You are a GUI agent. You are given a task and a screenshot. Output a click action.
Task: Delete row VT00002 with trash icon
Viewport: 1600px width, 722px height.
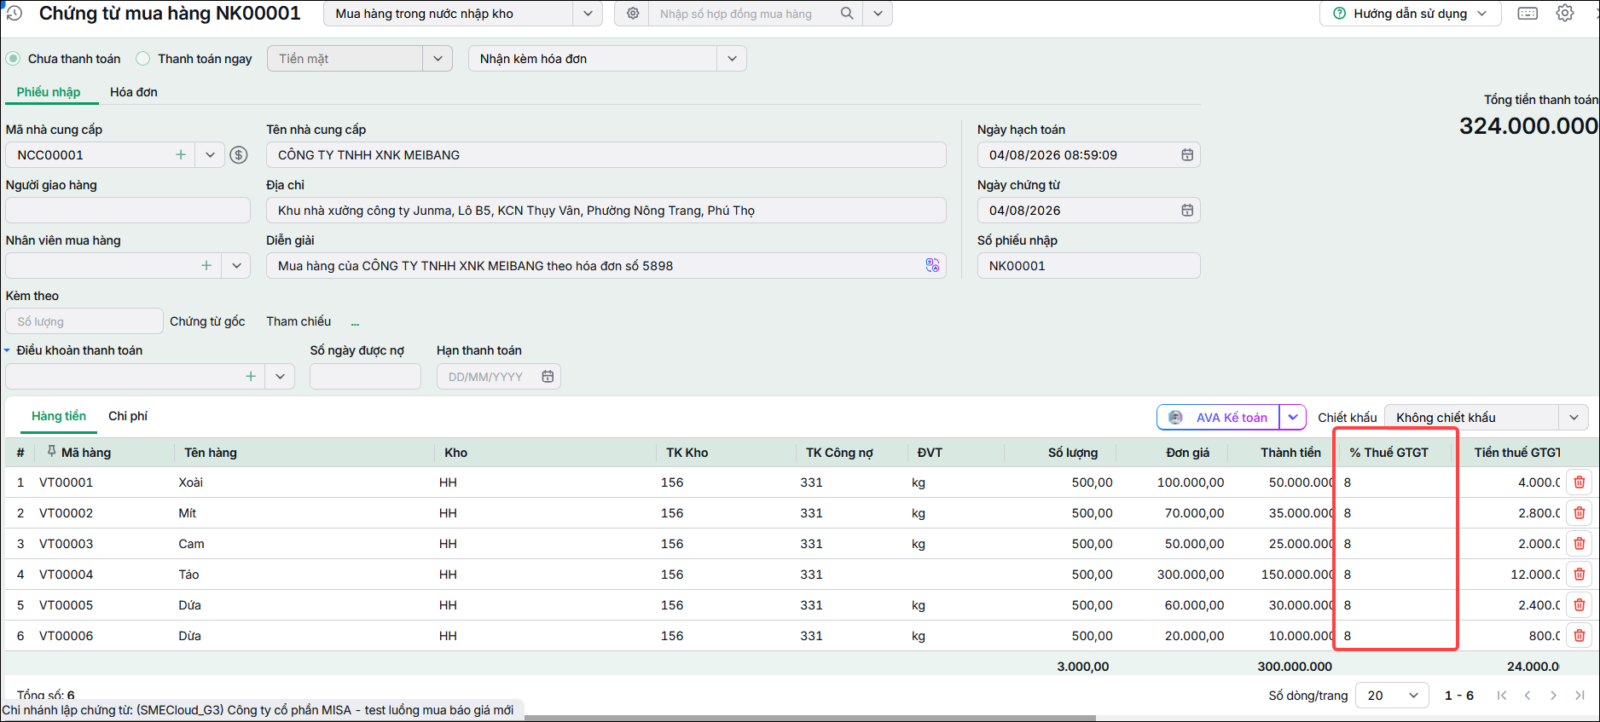click(1579, 513)
